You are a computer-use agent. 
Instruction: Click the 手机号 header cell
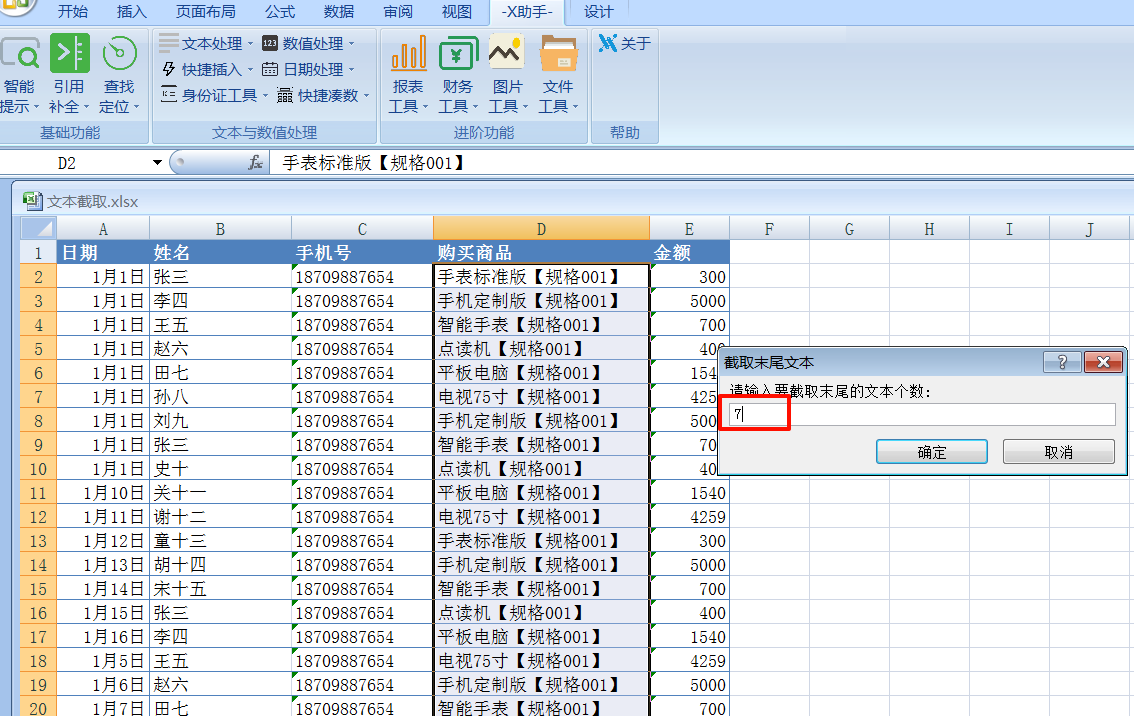point(362,252)
